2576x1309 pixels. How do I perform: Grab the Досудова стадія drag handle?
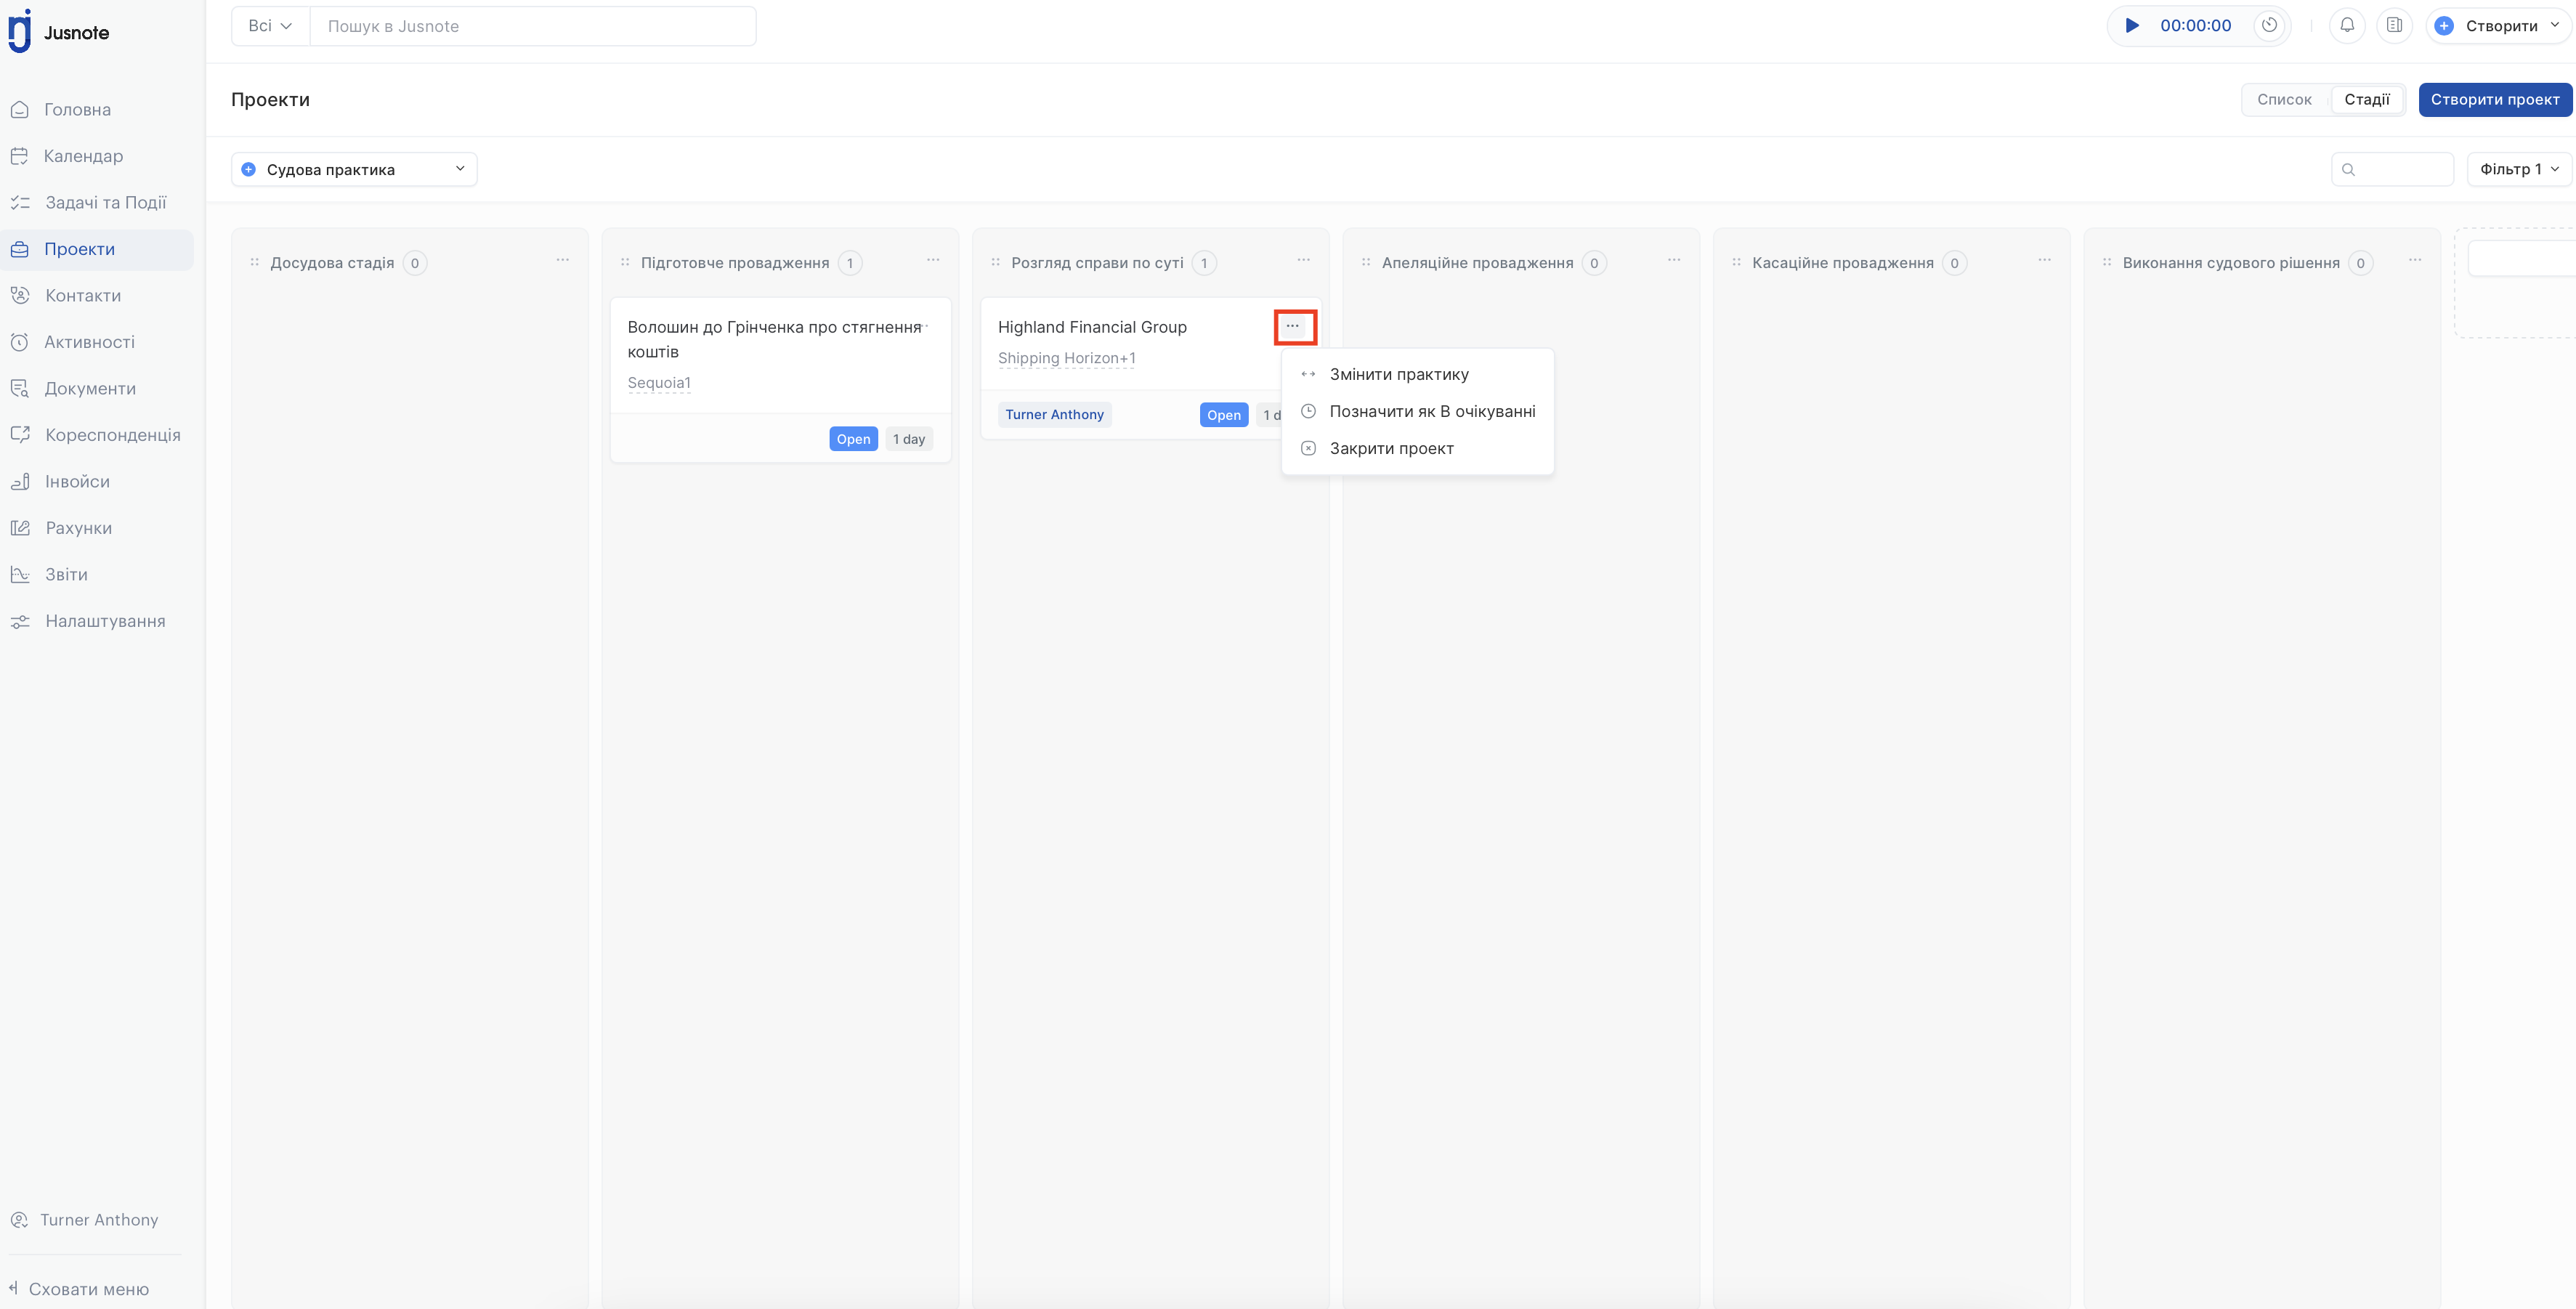[255, 263]
